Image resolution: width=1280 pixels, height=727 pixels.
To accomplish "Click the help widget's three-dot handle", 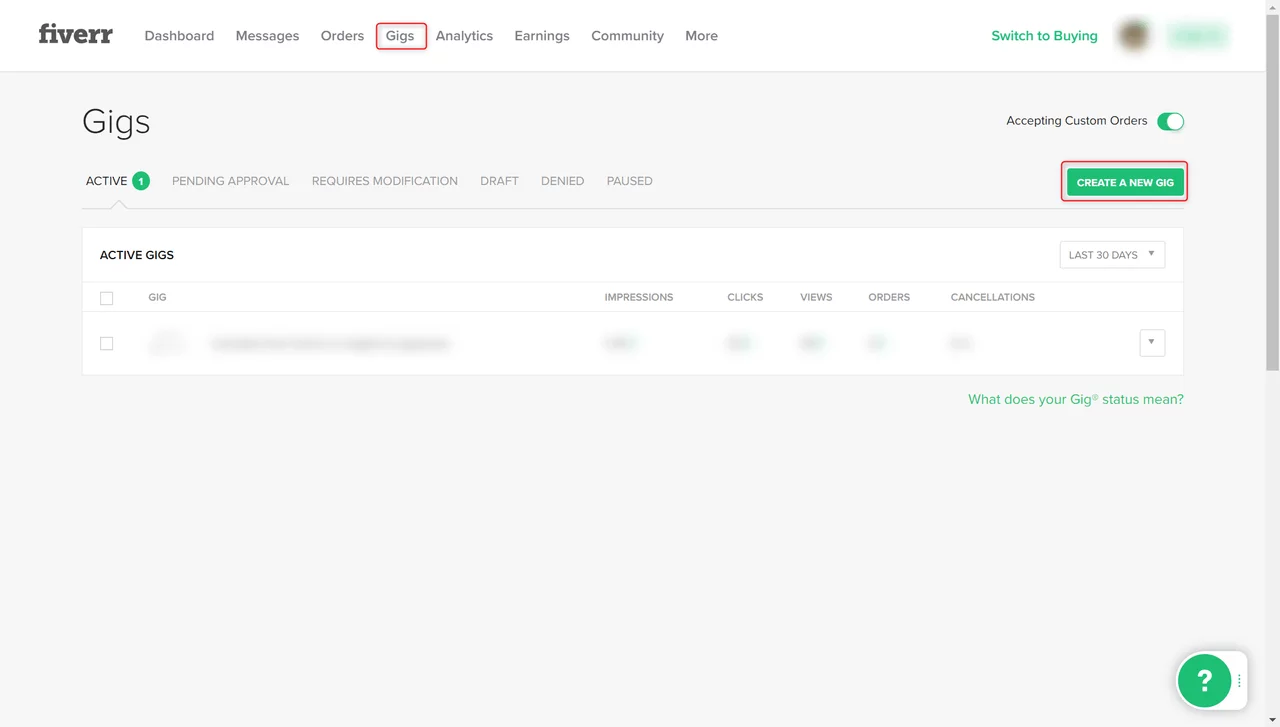I will tap(1239, 680).
